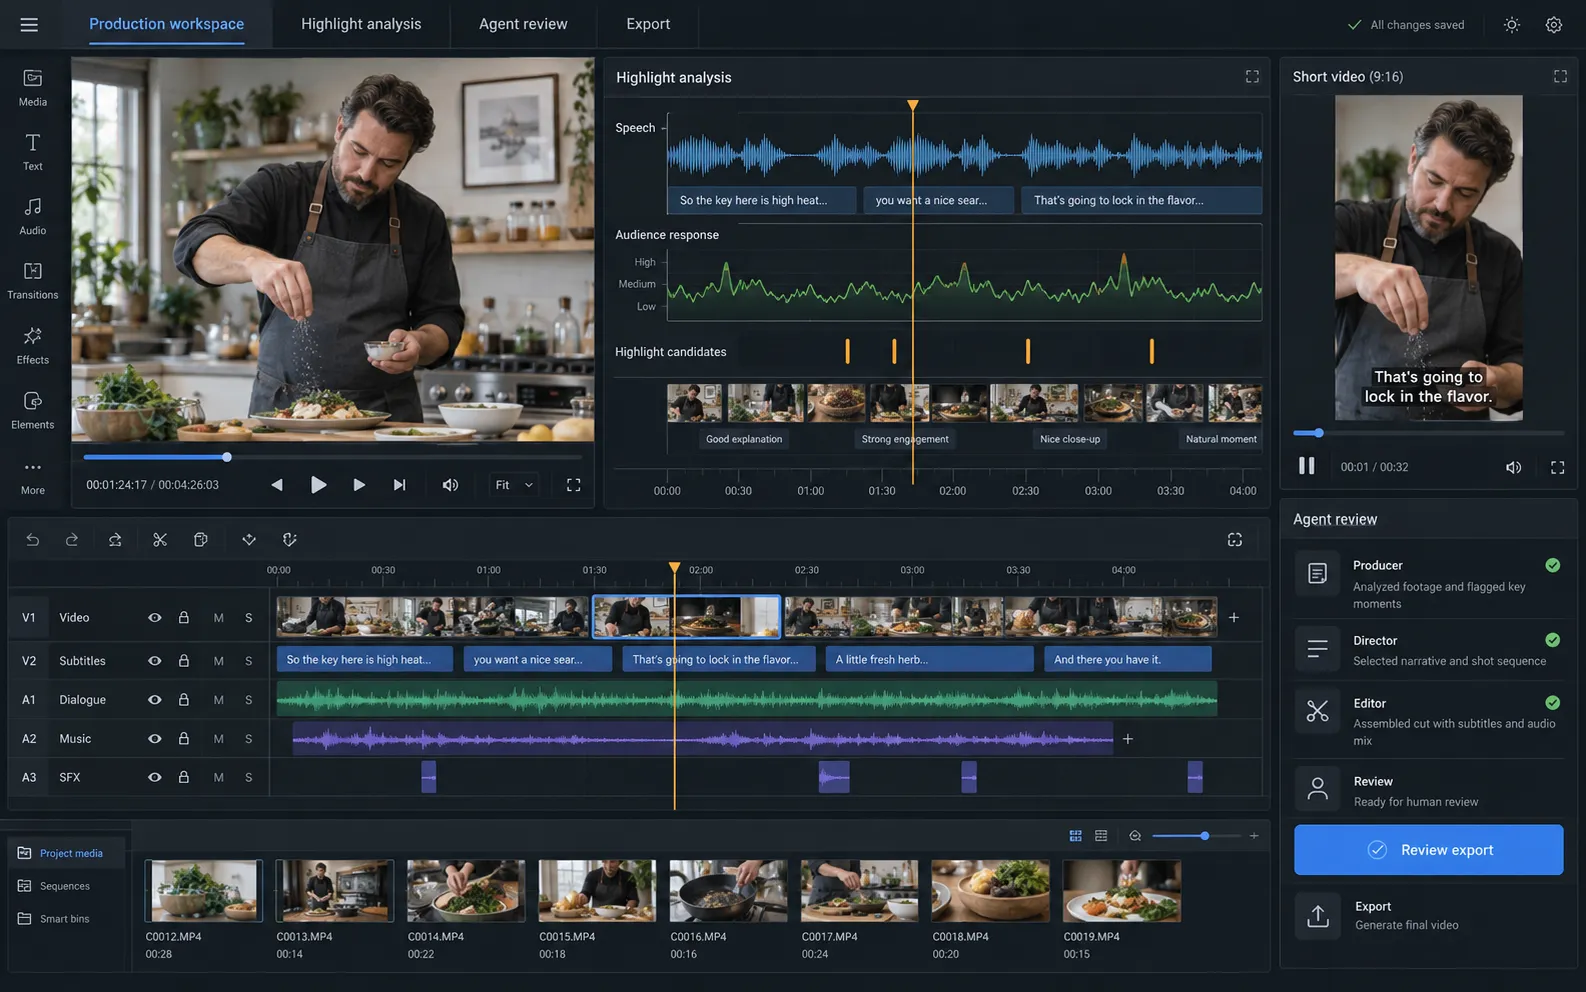The height and width of the screenshot is (992, 1586).
Task: Click the copy clip icon in timeline toolbar
Action: (x=201, y=540)
